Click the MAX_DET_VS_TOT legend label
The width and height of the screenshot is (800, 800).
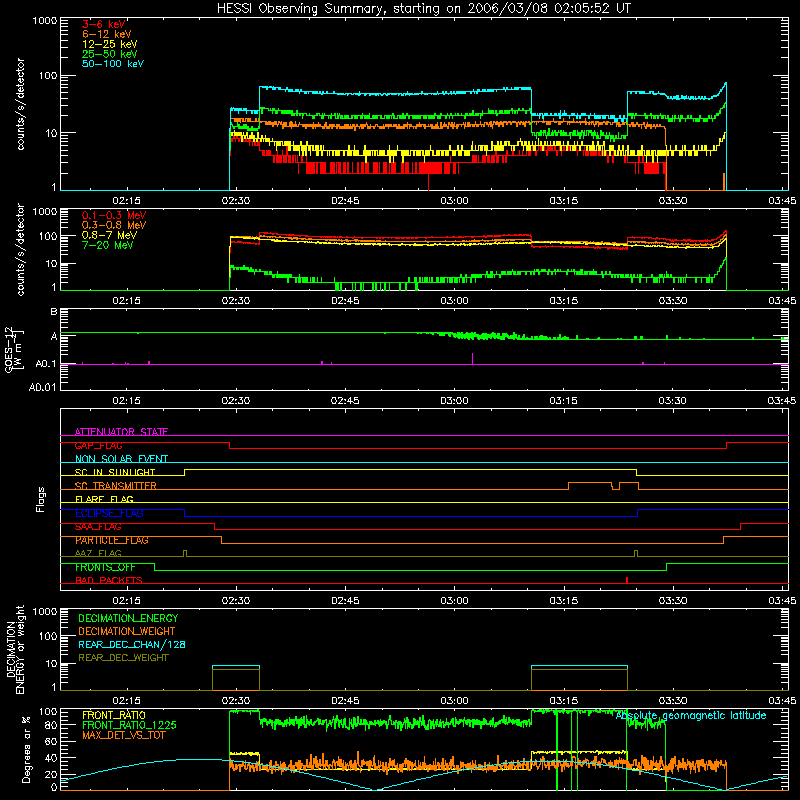124,735
